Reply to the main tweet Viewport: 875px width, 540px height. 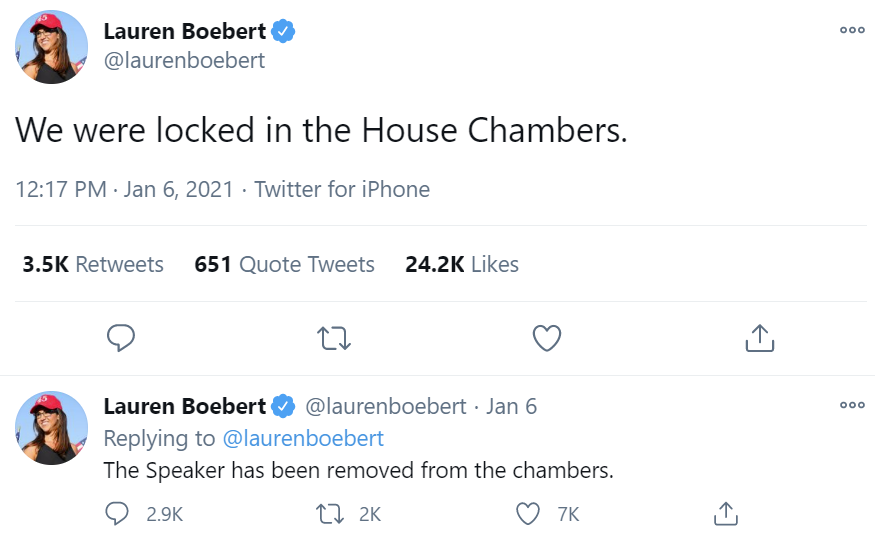[121, 338]
